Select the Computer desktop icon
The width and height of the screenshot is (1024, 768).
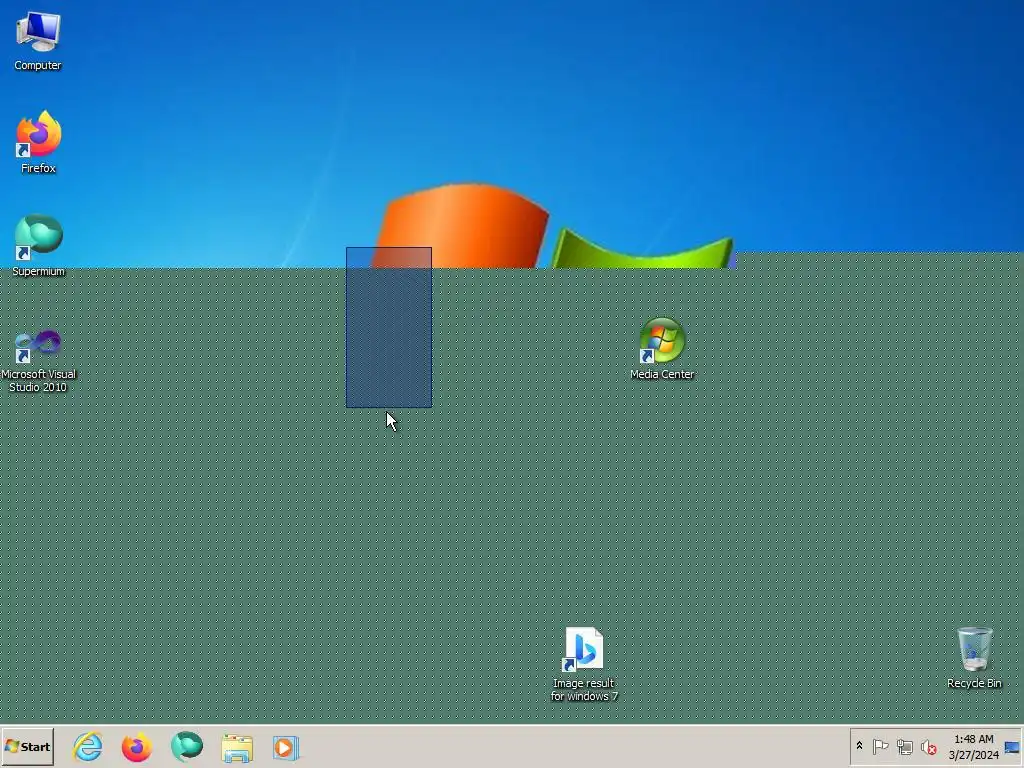click(38, 40)
